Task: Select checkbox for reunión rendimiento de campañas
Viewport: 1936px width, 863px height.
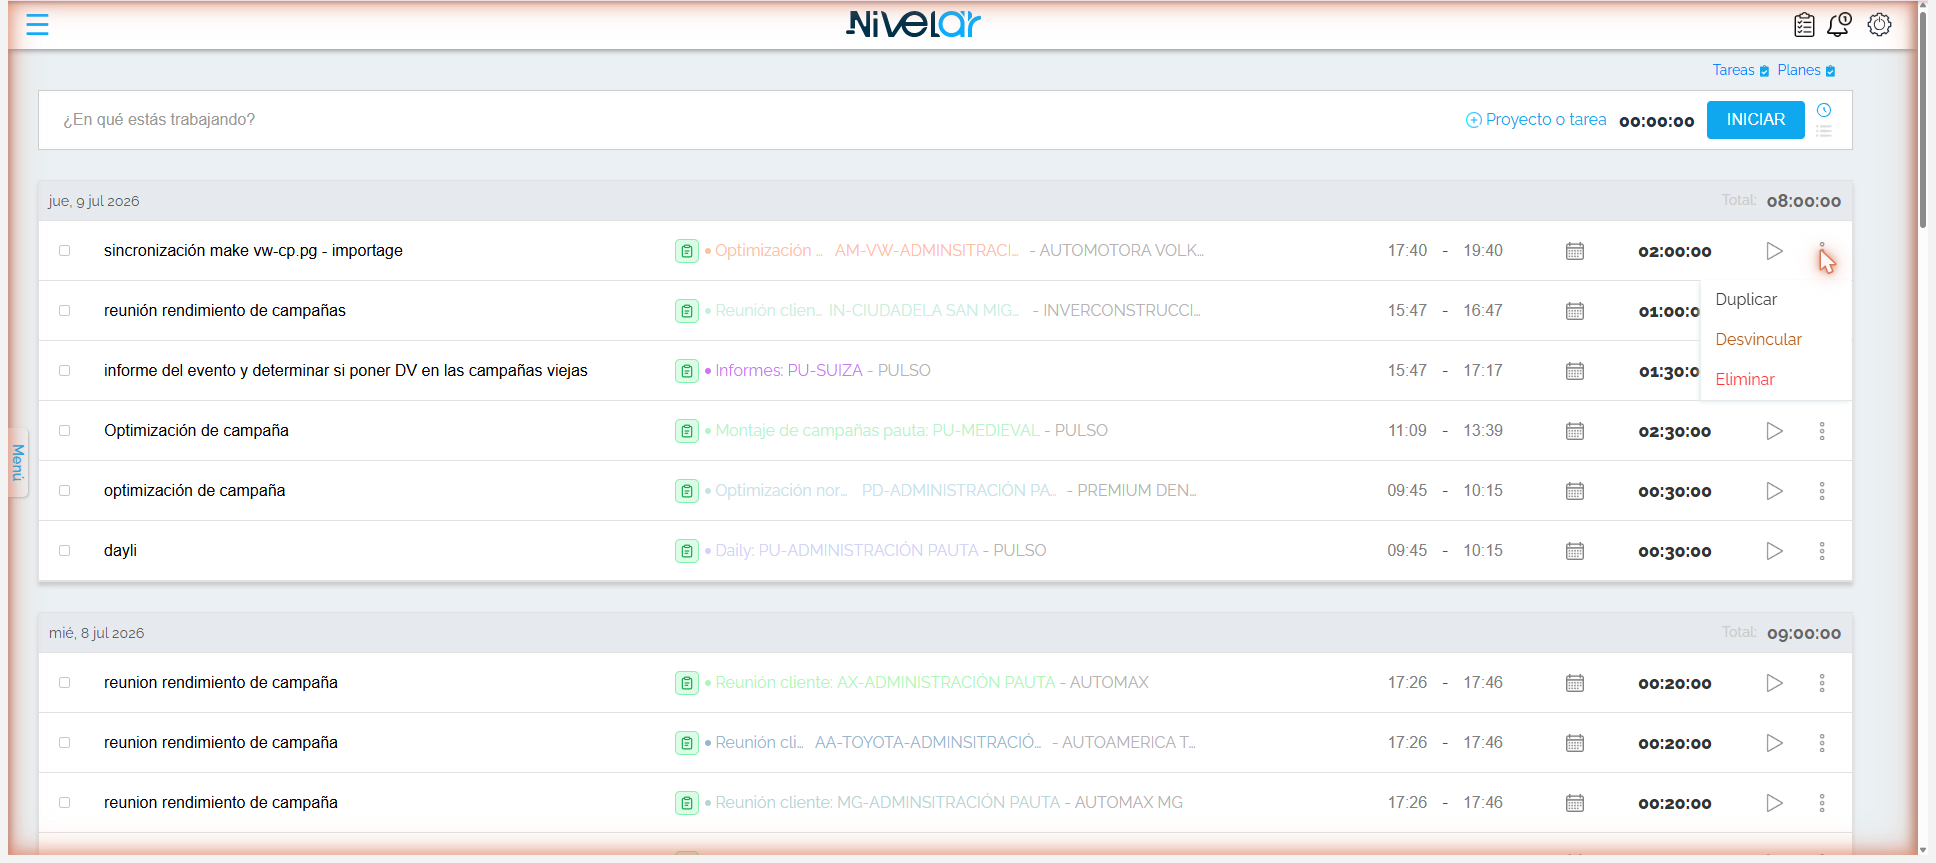Action: click(64, 311)
